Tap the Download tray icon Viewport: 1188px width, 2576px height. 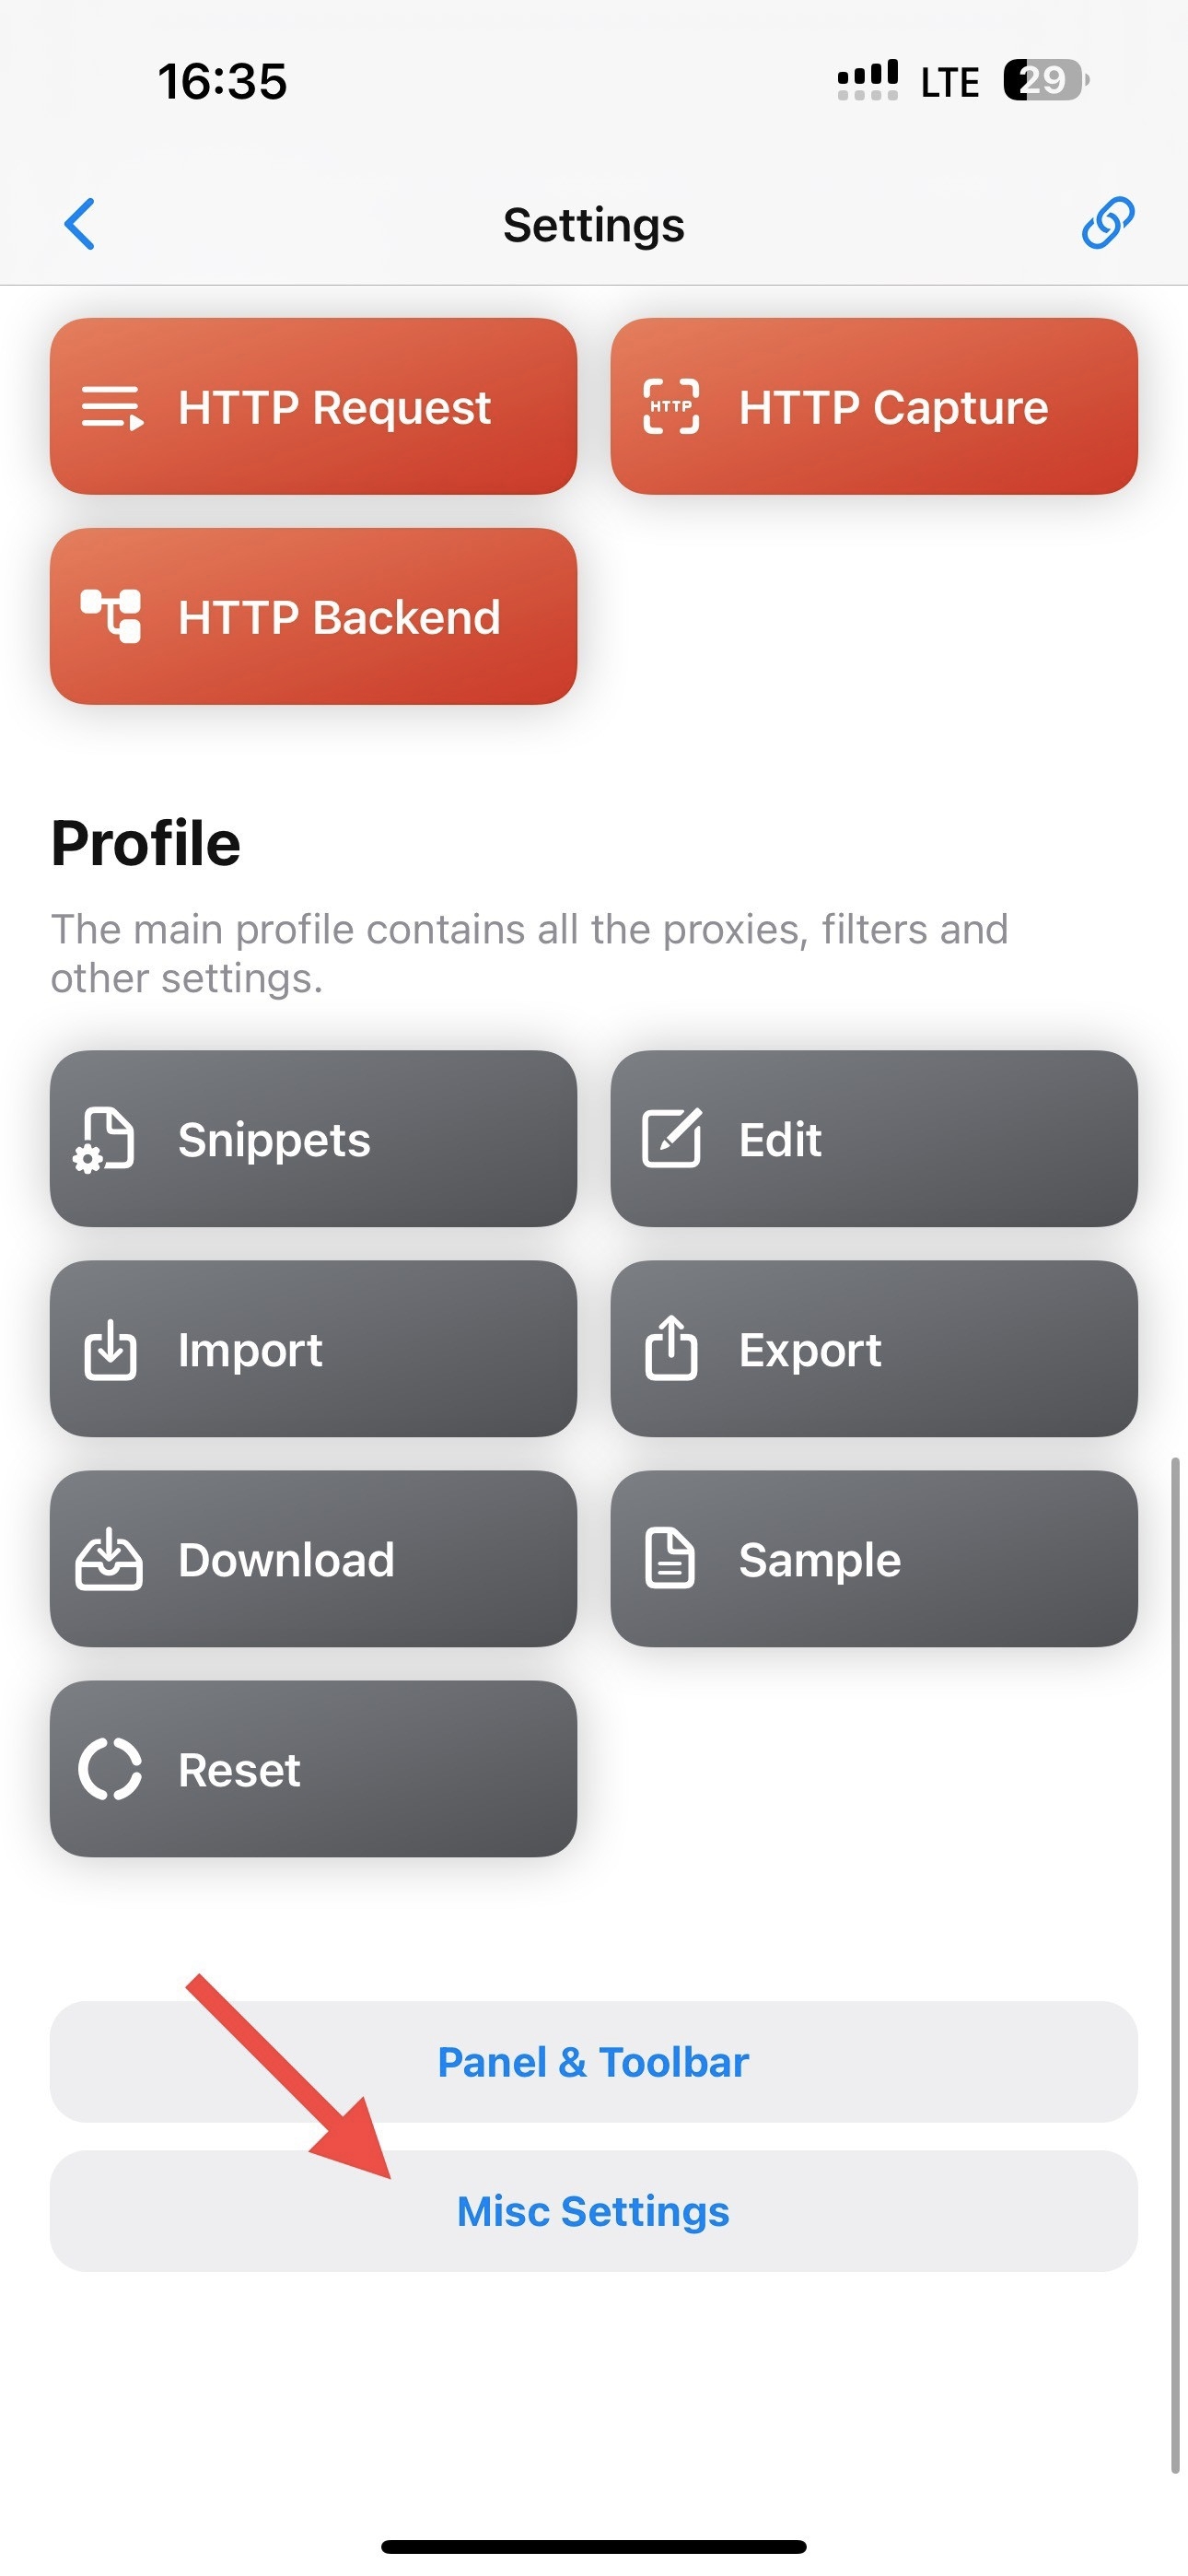(109, 1559)
